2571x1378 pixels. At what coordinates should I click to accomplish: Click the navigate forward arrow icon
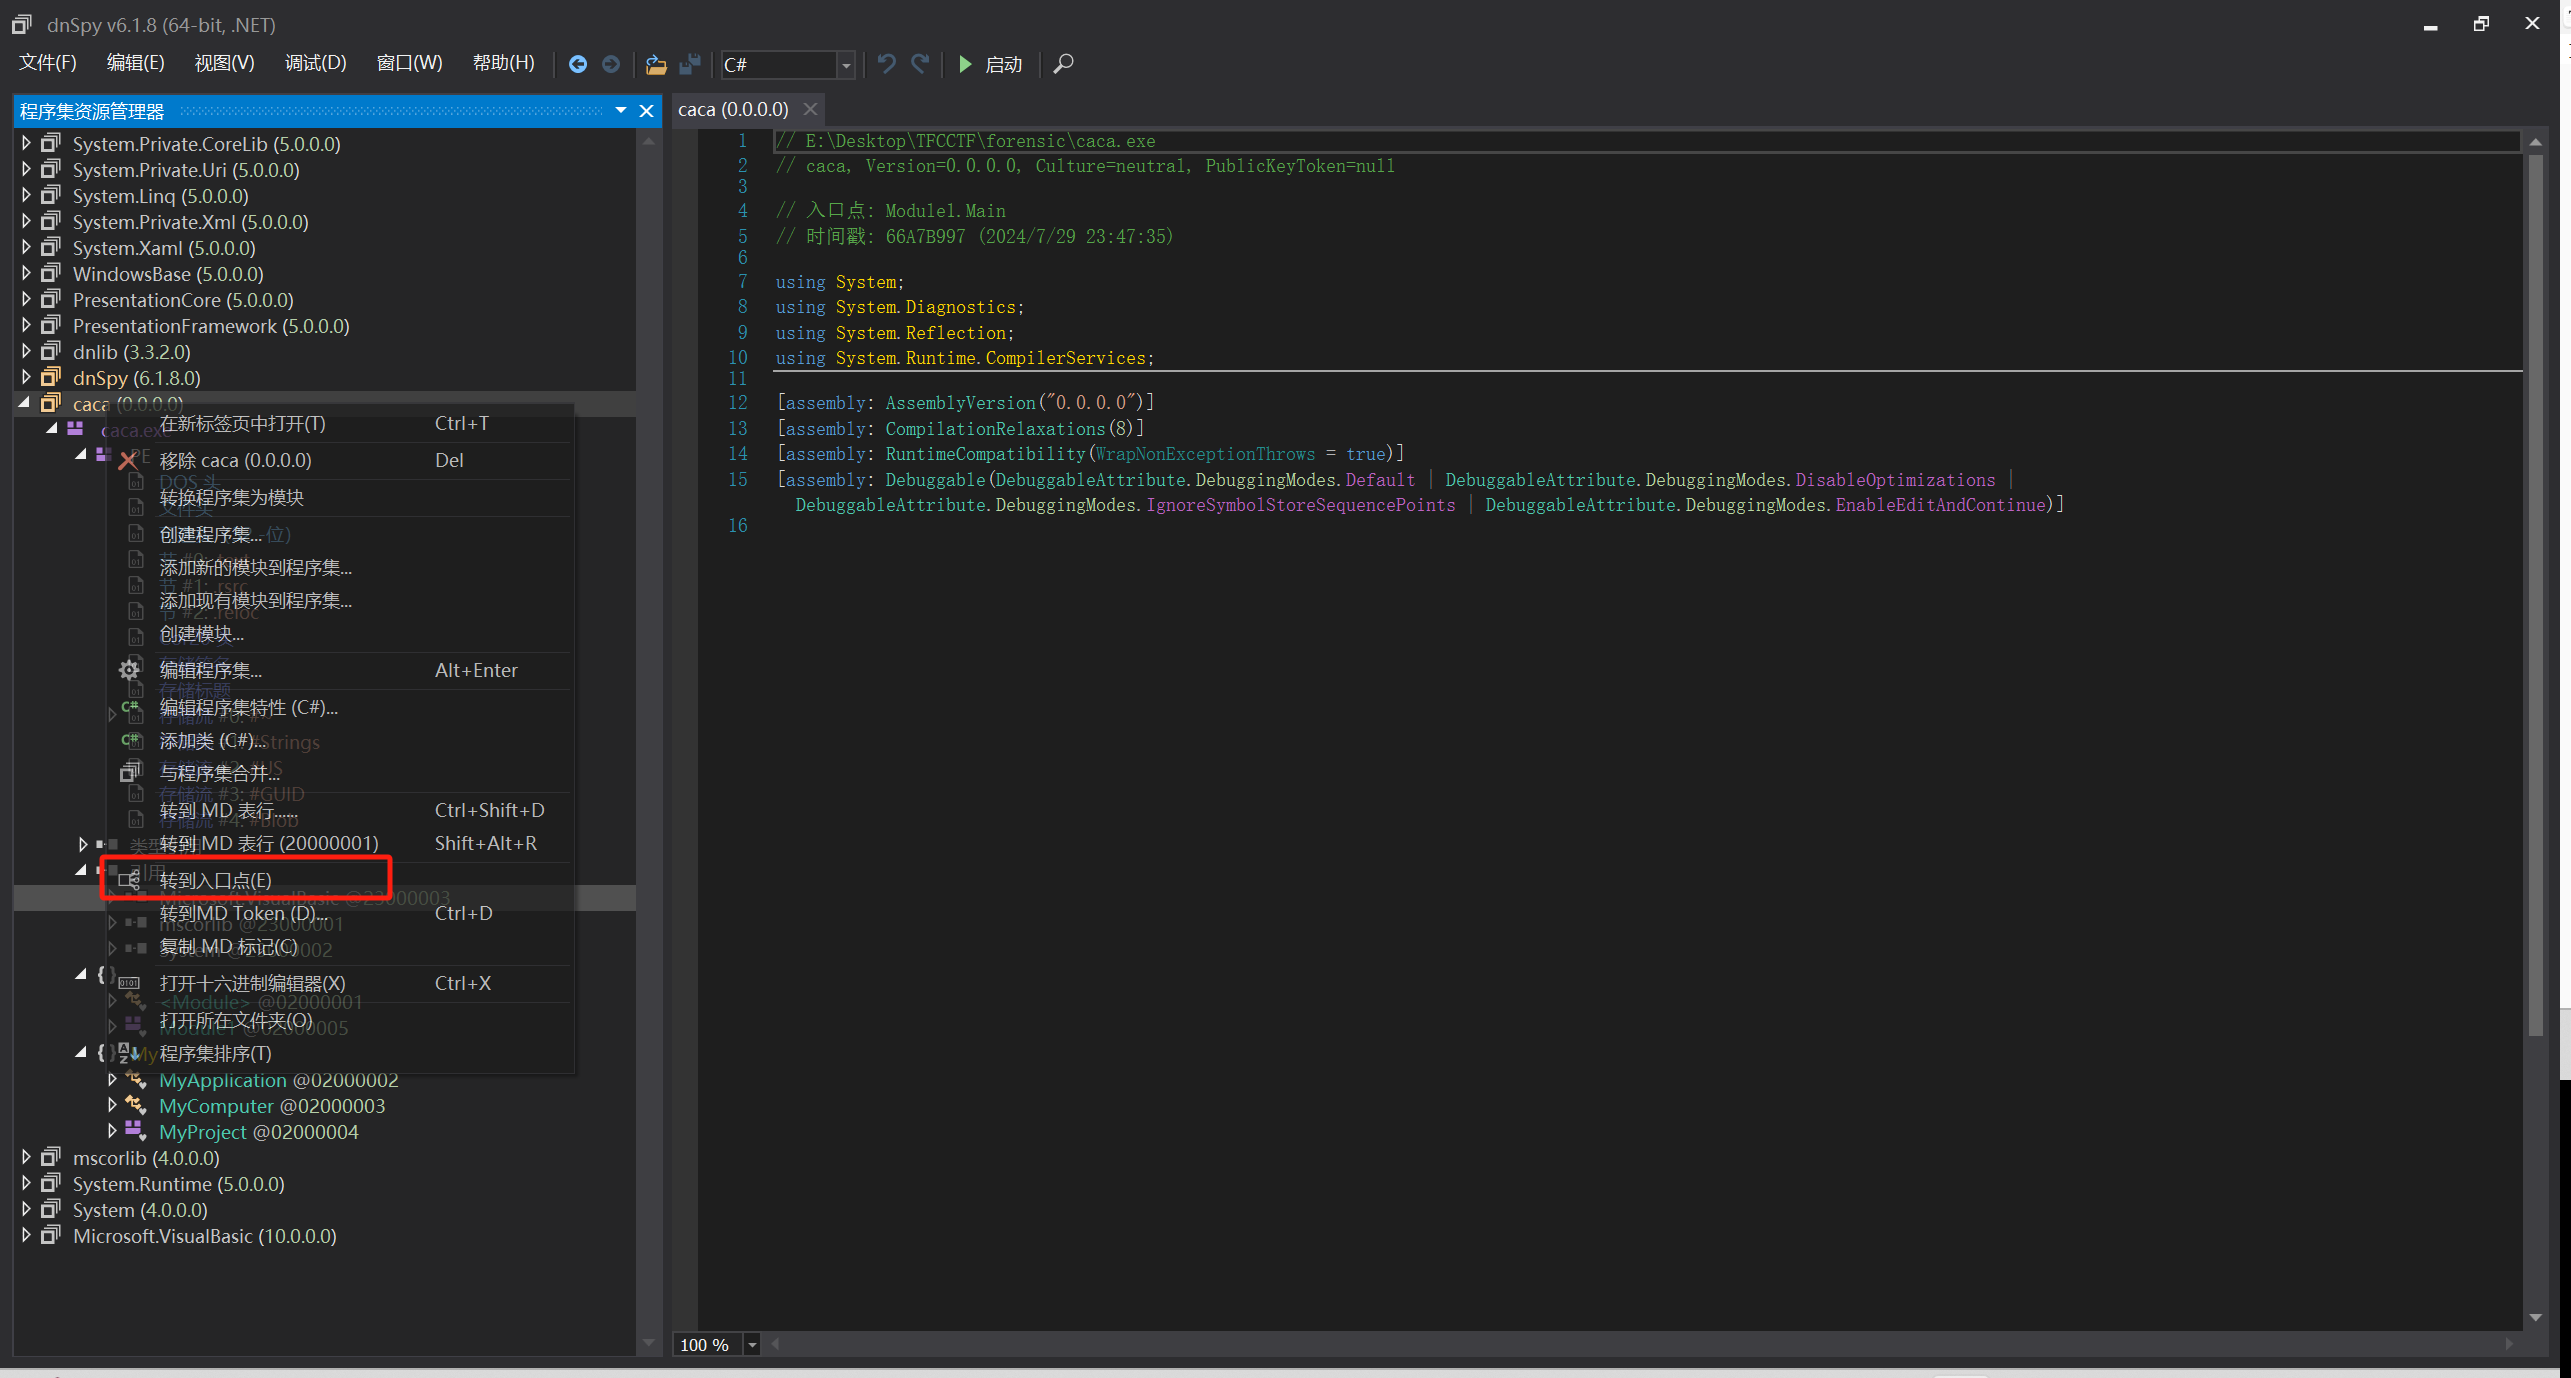(x=611, y=64)
